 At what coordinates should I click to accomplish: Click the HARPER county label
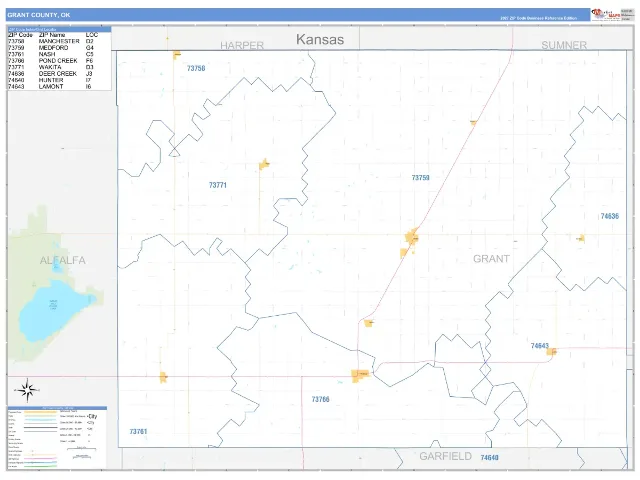point(242,45)
